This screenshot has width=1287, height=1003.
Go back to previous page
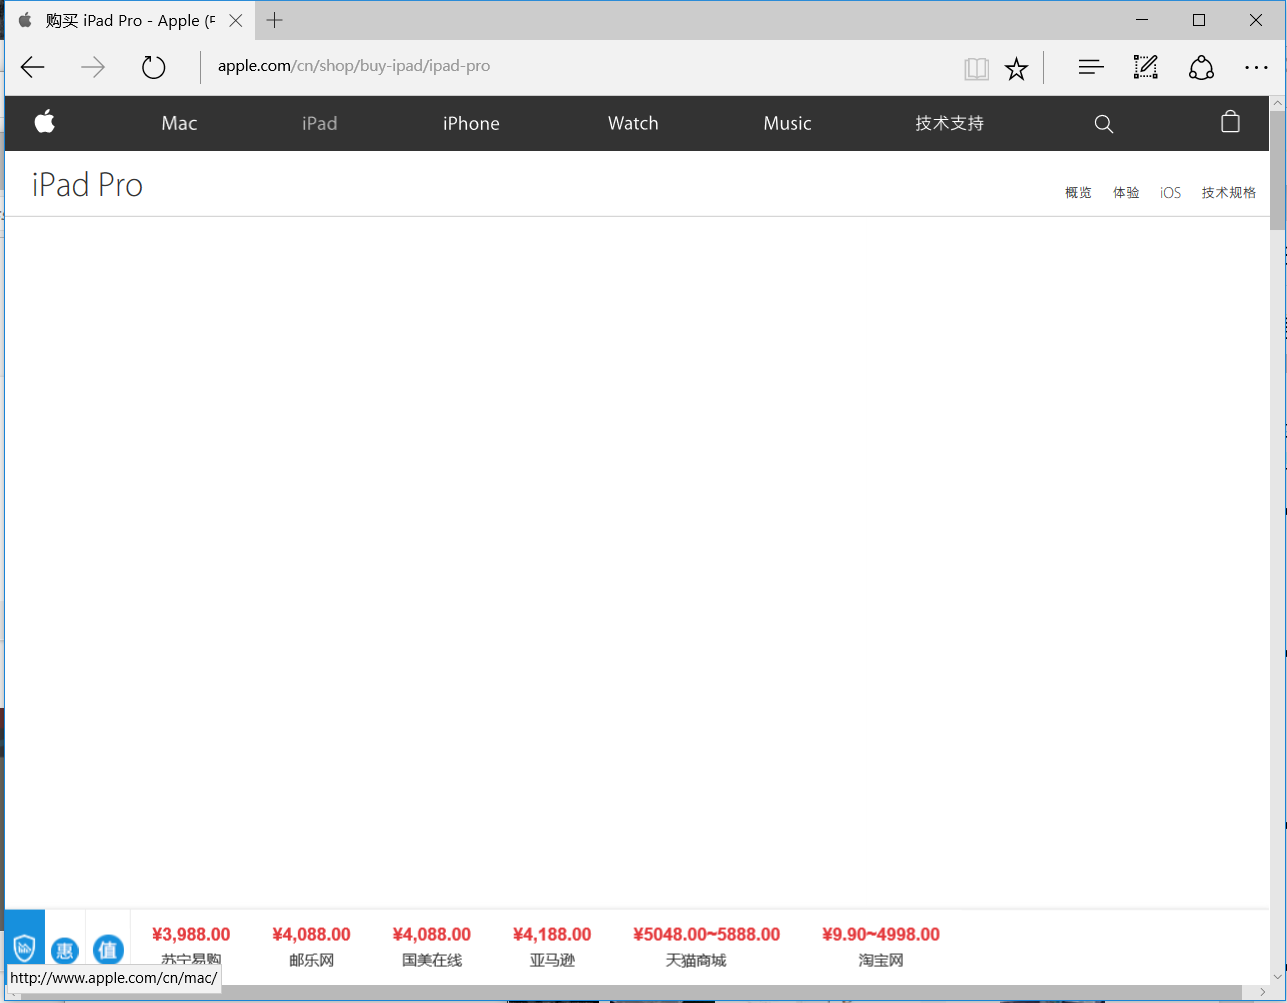pyautogui.click(x=33, y=68)
